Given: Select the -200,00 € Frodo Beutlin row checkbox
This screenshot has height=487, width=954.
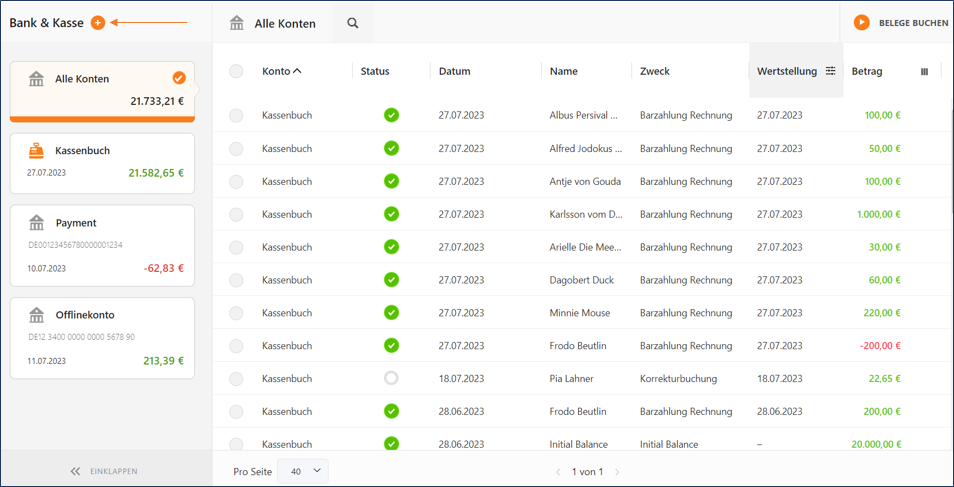Looking at the screenshot, I should [236, 345].
